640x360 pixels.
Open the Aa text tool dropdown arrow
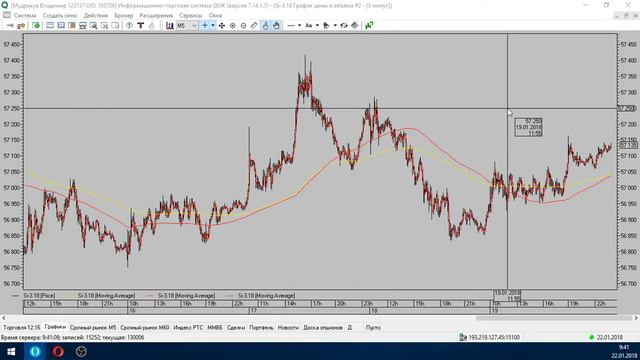coord(317,25)
